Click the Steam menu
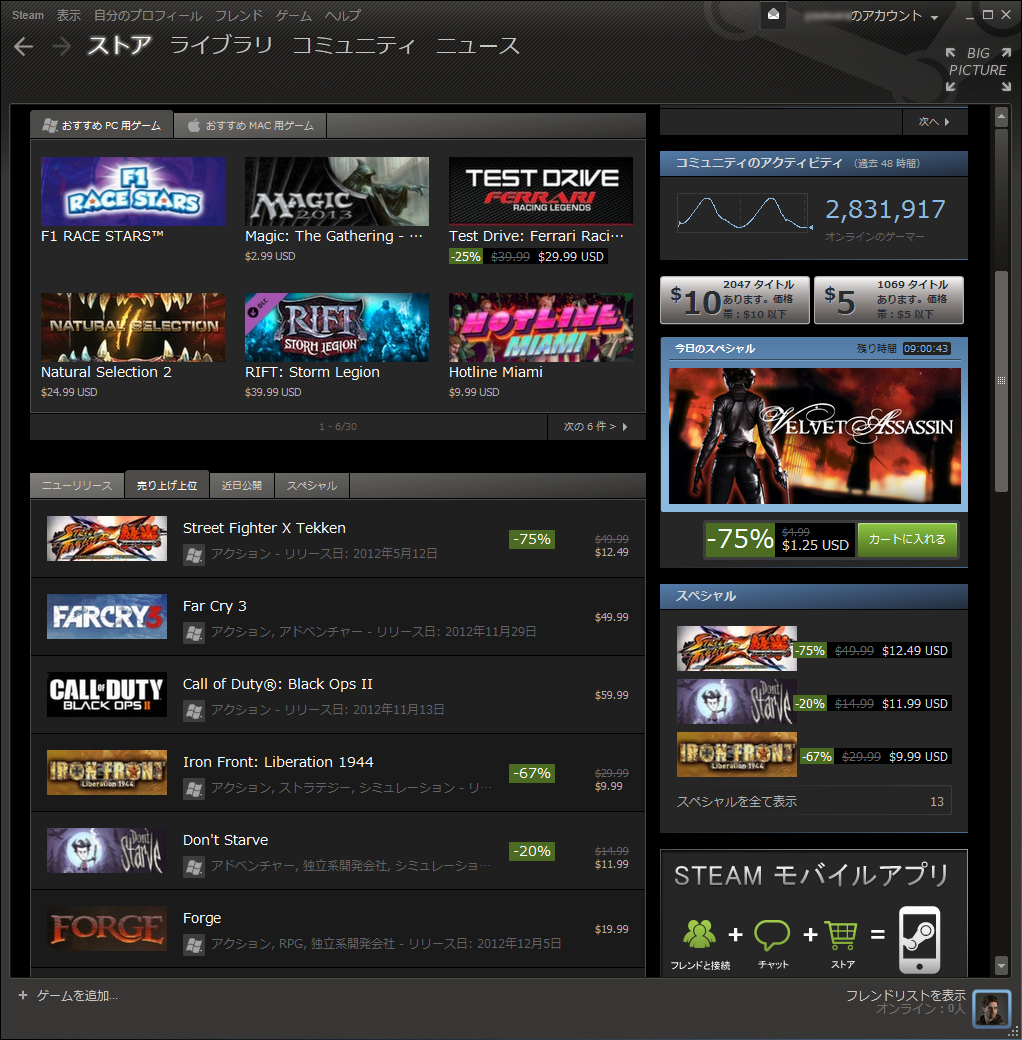The height and width of the screenshot is (1040, 1022). click(x=28, y=15)
